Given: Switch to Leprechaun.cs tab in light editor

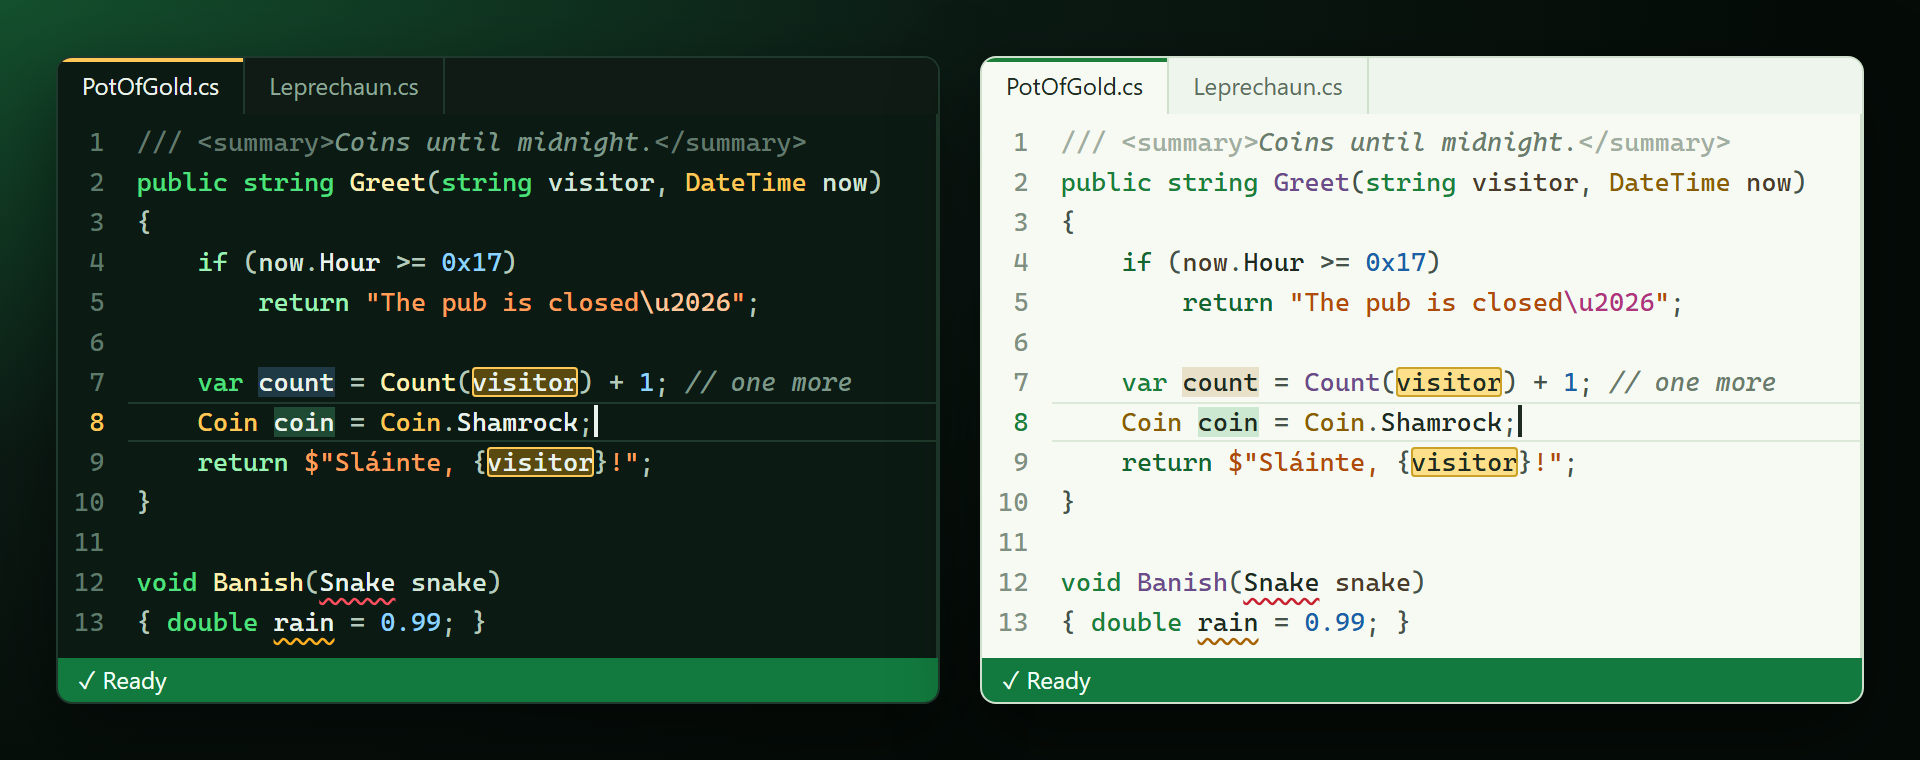Looking at the screenshot, I should click(x=1268, y=87).
